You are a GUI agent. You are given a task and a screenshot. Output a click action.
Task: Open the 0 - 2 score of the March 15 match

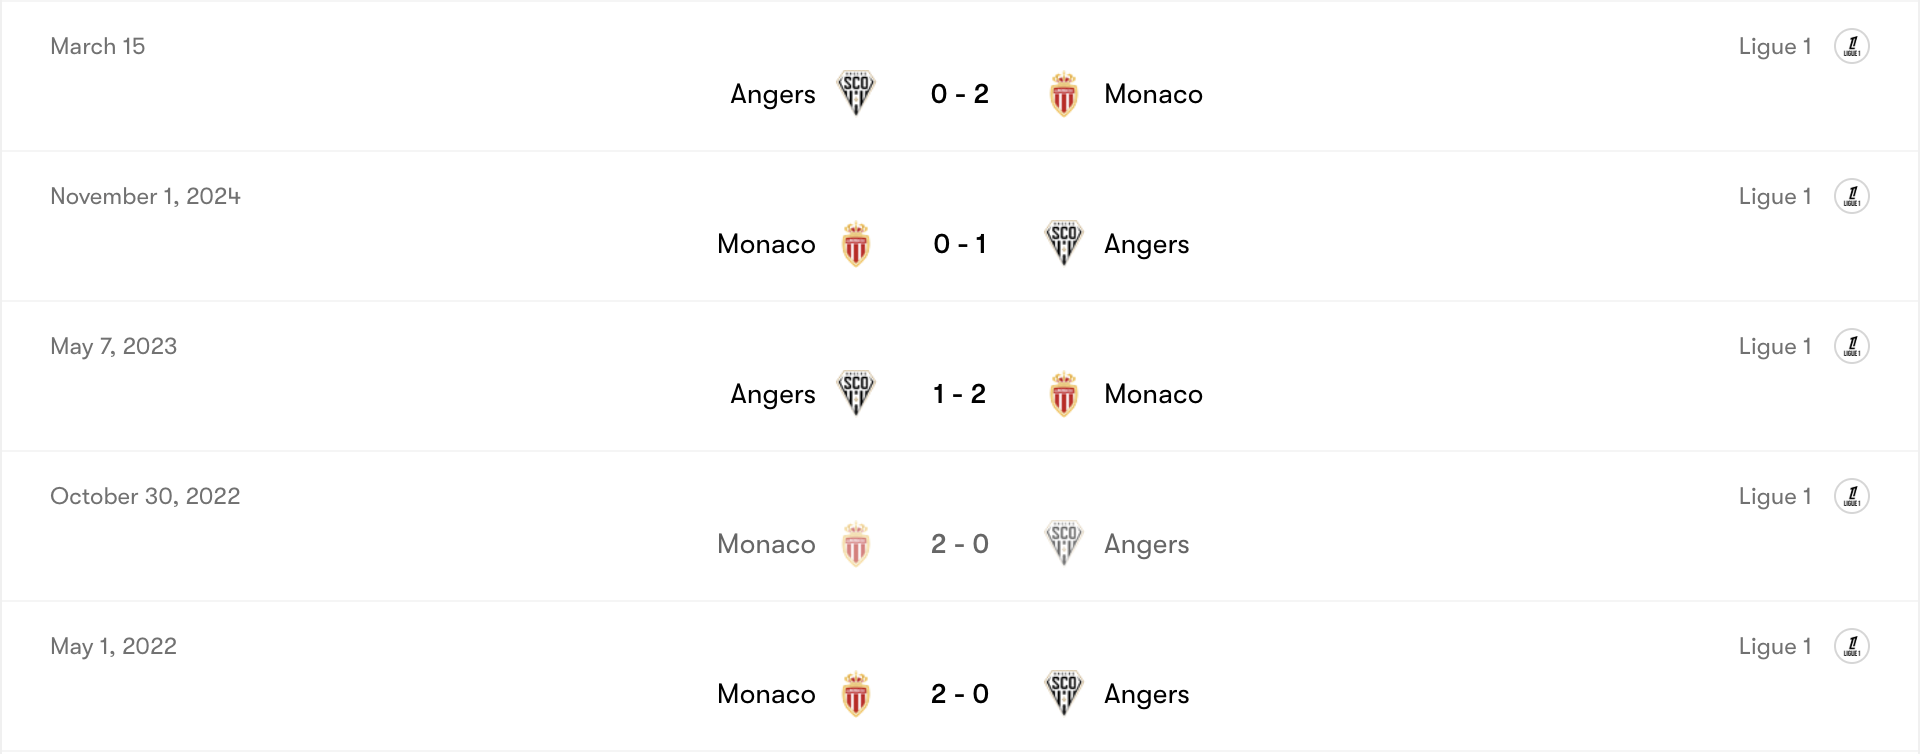tap(960, 94)
